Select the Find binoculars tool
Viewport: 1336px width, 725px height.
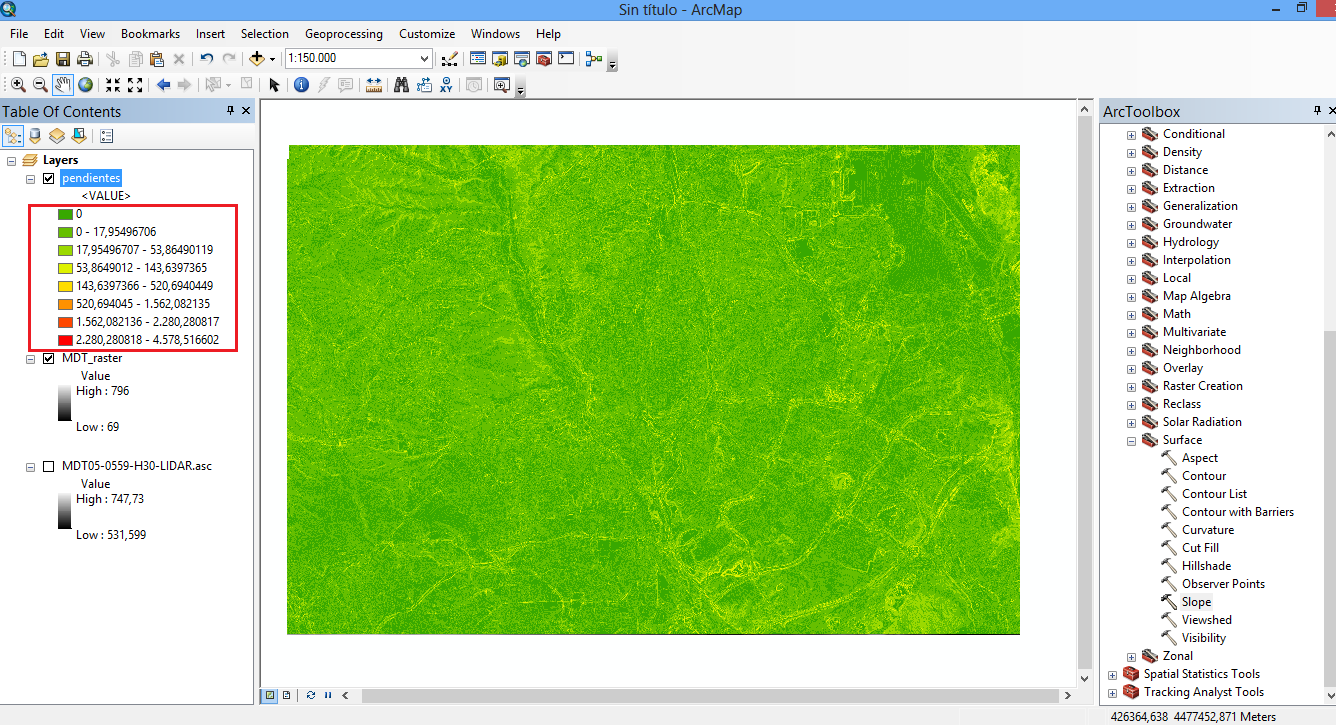[x=401, y=85]
